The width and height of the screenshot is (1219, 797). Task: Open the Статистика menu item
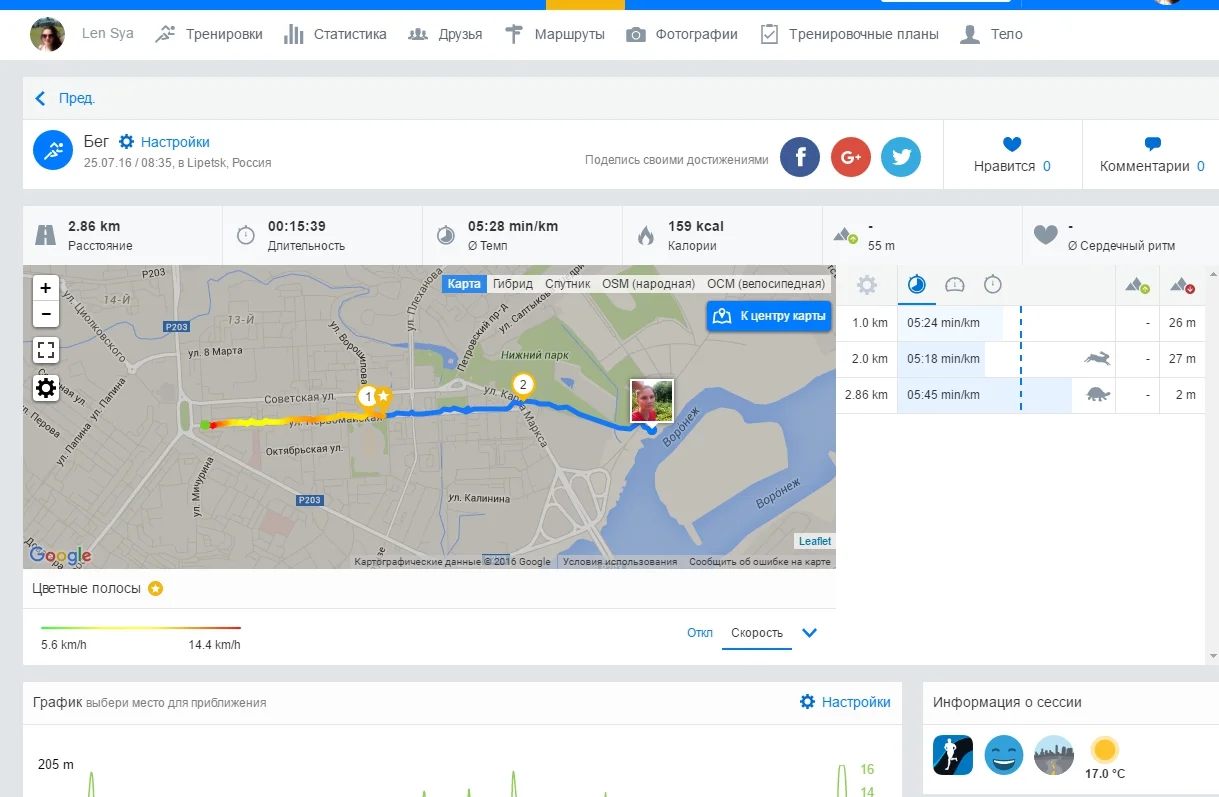click(x=335, y=34)
